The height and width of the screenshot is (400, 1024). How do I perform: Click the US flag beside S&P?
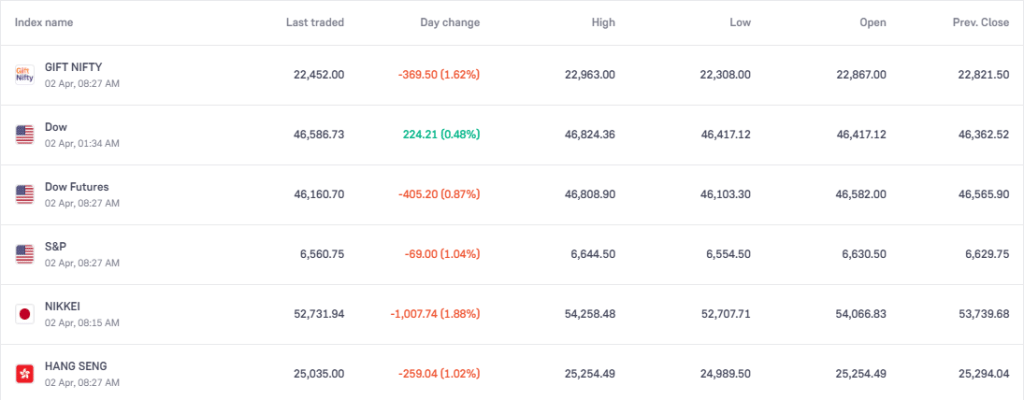click(x=25, y=254)
